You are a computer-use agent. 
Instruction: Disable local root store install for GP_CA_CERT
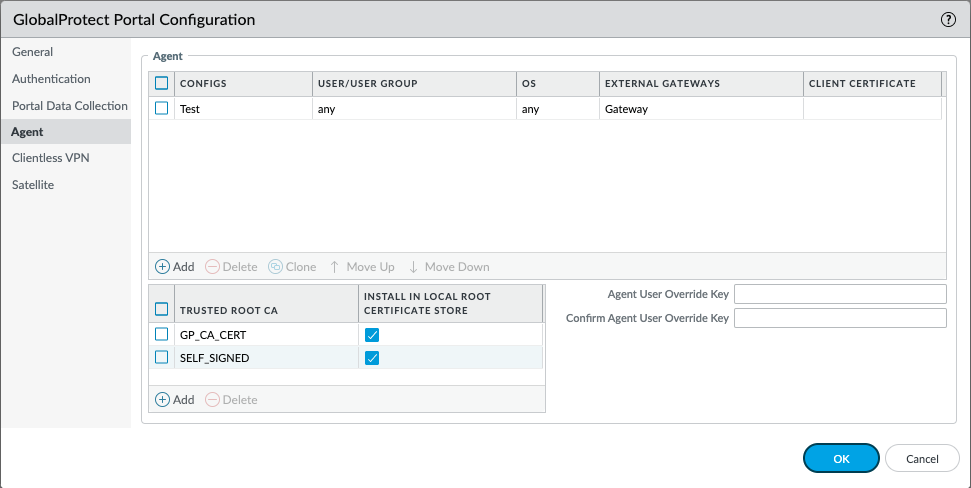click(372, 335)
